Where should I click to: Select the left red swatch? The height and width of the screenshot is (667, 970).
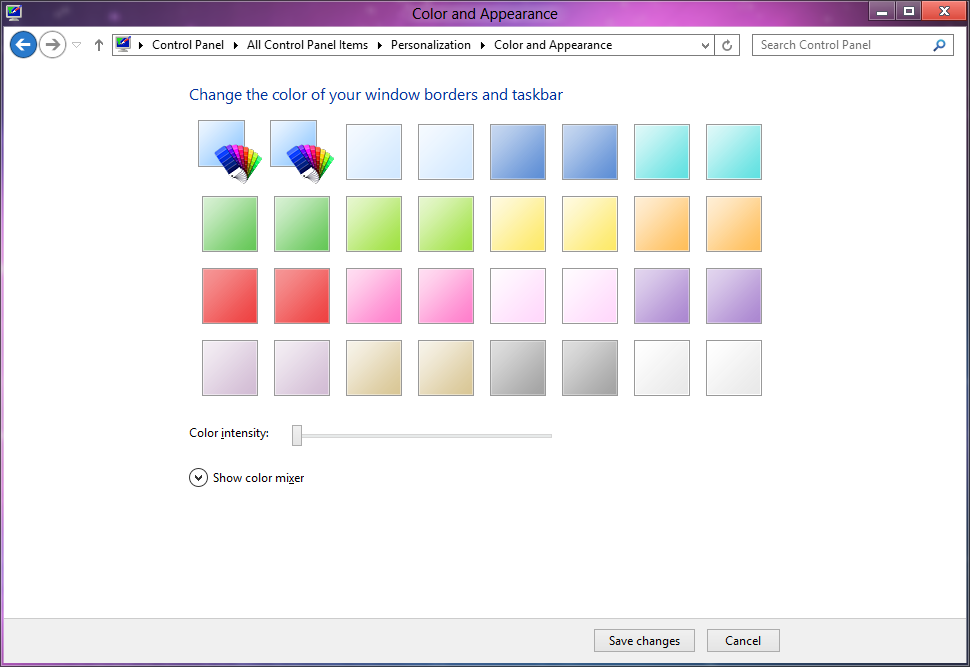pos(230,296)
